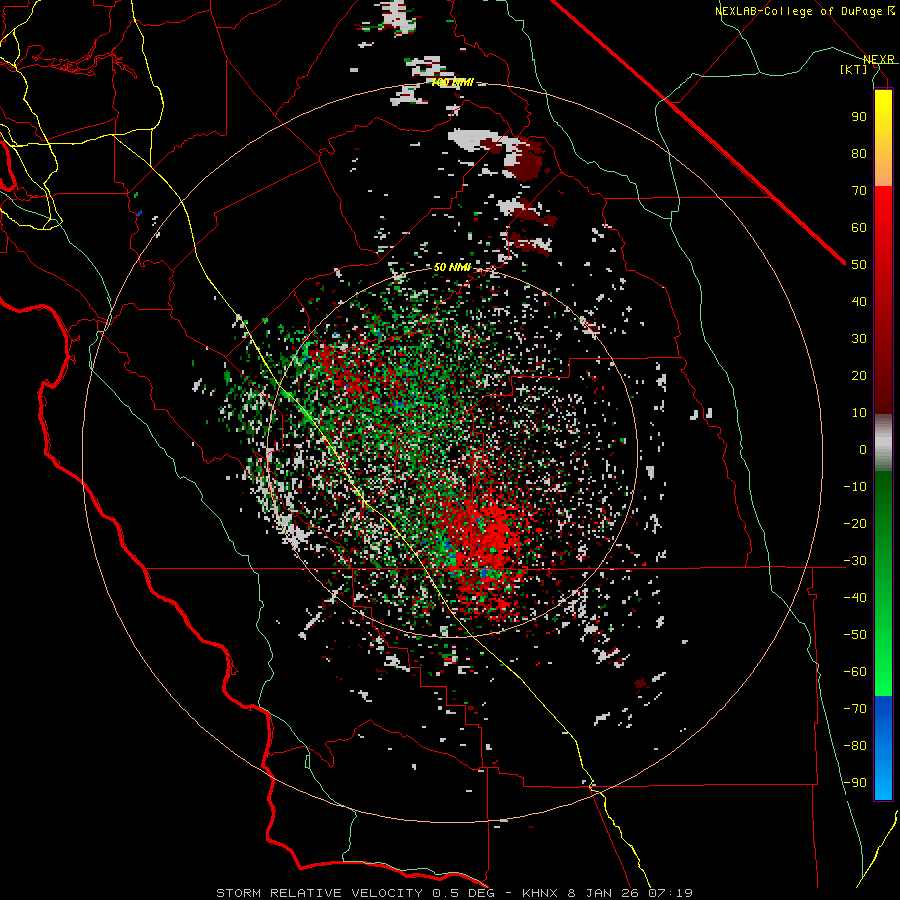The width and height of the screenshot is (900, 900).
Task: Click the 80 knot scale value
Action: tap(859, 153)
